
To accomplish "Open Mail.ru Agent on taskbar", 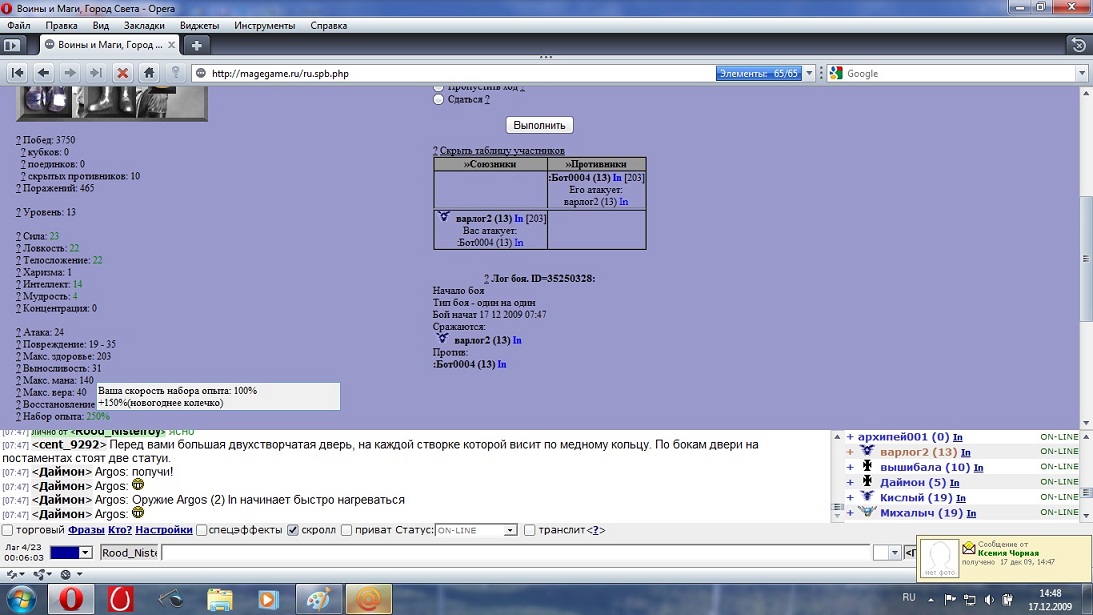I will coord(368,599).
